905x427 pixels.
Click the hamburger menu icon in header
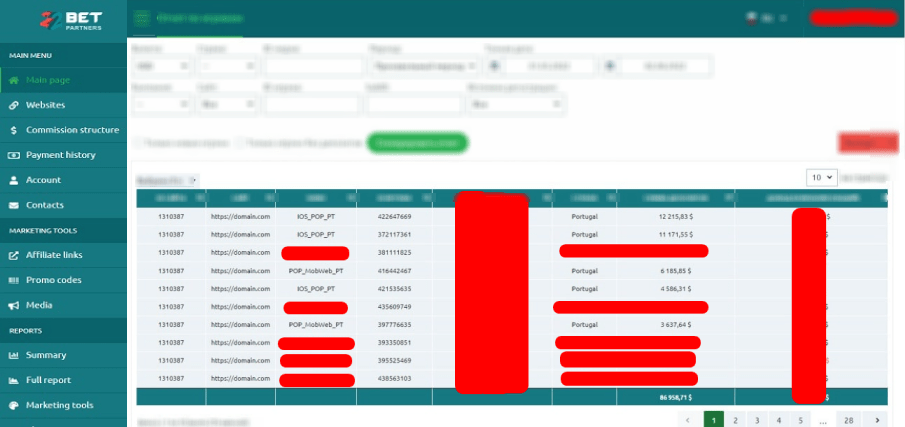[144, 17]
